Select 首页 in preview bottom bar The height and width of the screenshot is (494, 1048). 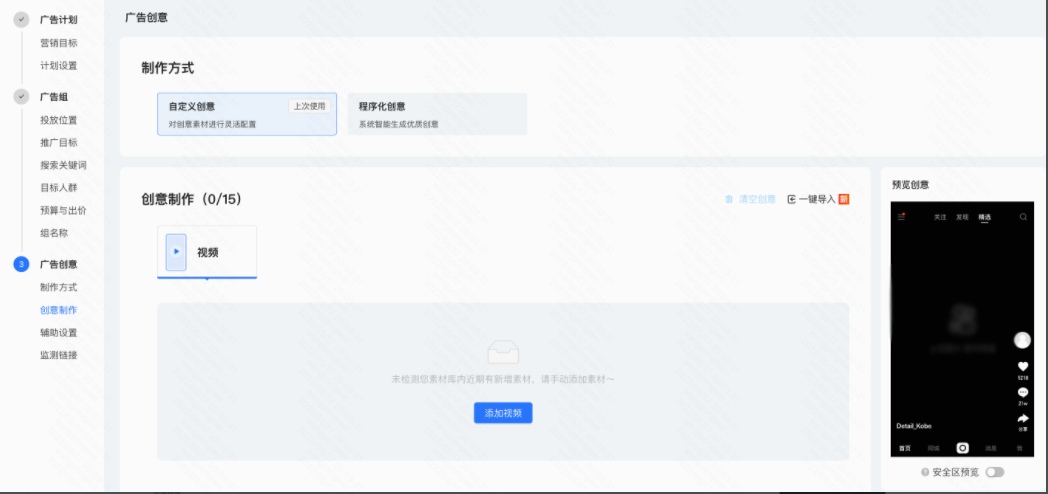pos(904,449)
